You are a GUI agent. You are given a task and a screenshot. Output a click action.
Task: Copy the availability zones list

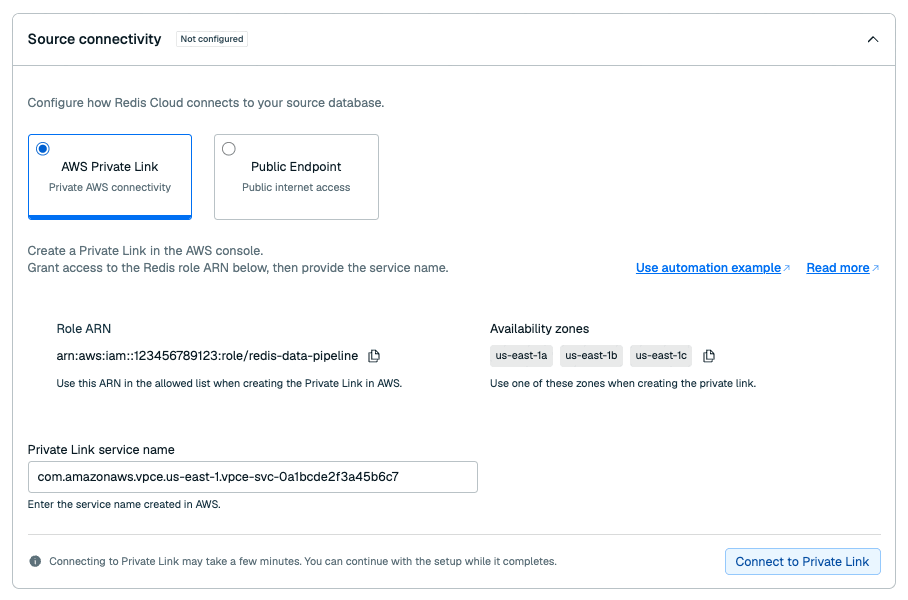tap(709, 356)
